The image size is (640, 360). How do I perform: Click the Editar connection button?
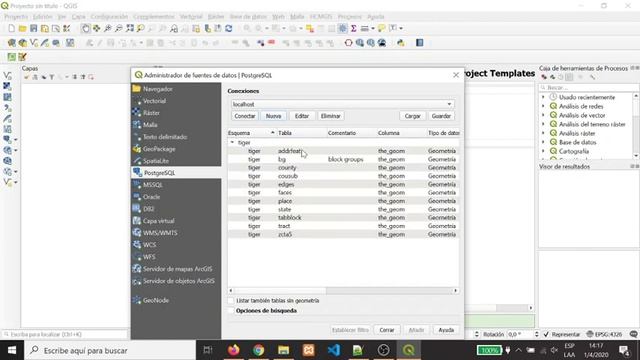click(x=302, y=116)
